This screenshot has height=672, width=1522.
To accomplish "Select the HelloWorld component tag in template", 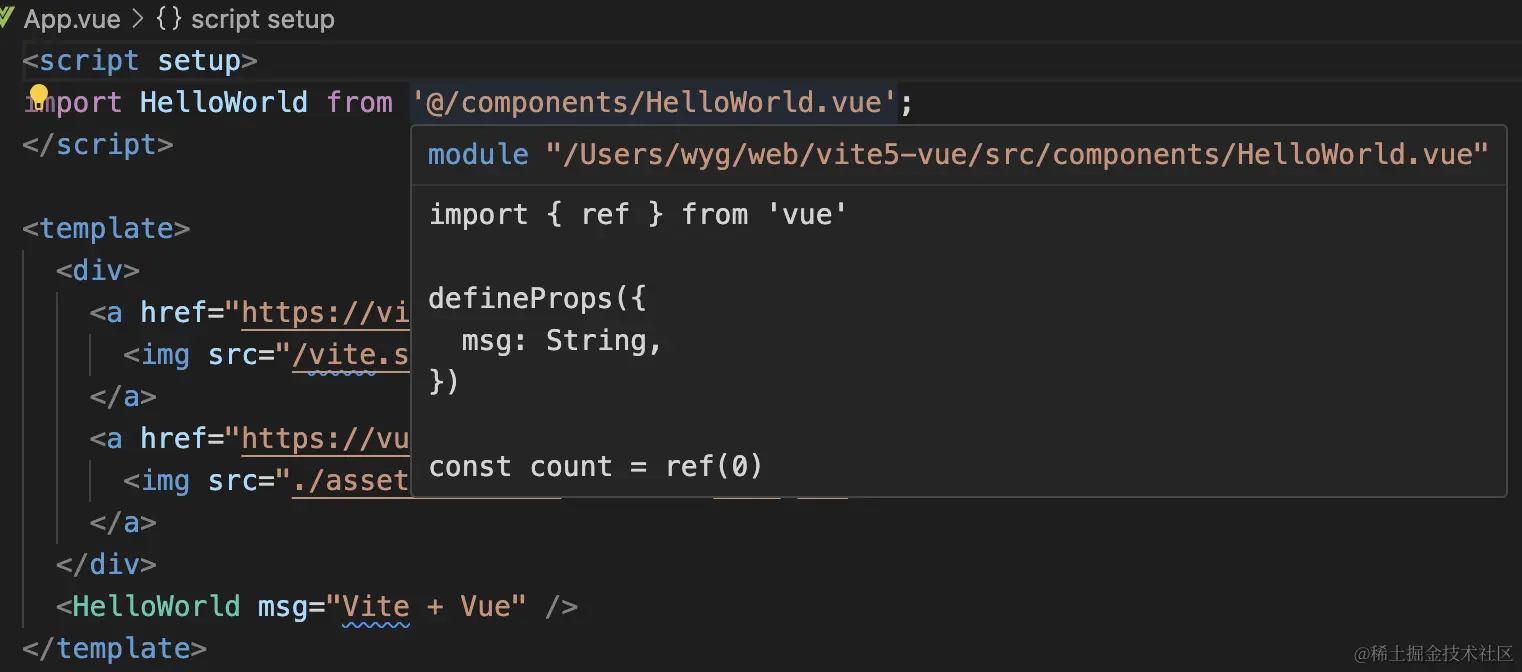I will tap(156, 606).
